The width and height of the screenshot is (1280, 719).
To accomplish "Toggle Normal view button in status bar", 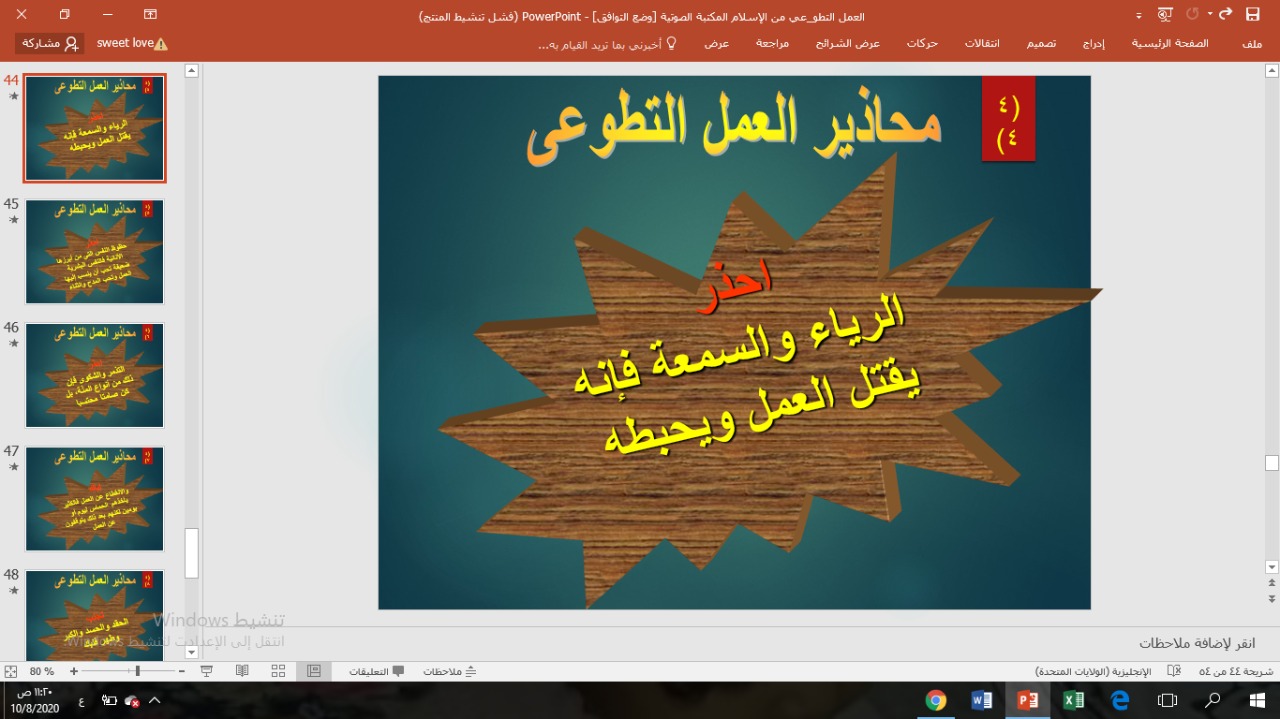I will (313, 671).
